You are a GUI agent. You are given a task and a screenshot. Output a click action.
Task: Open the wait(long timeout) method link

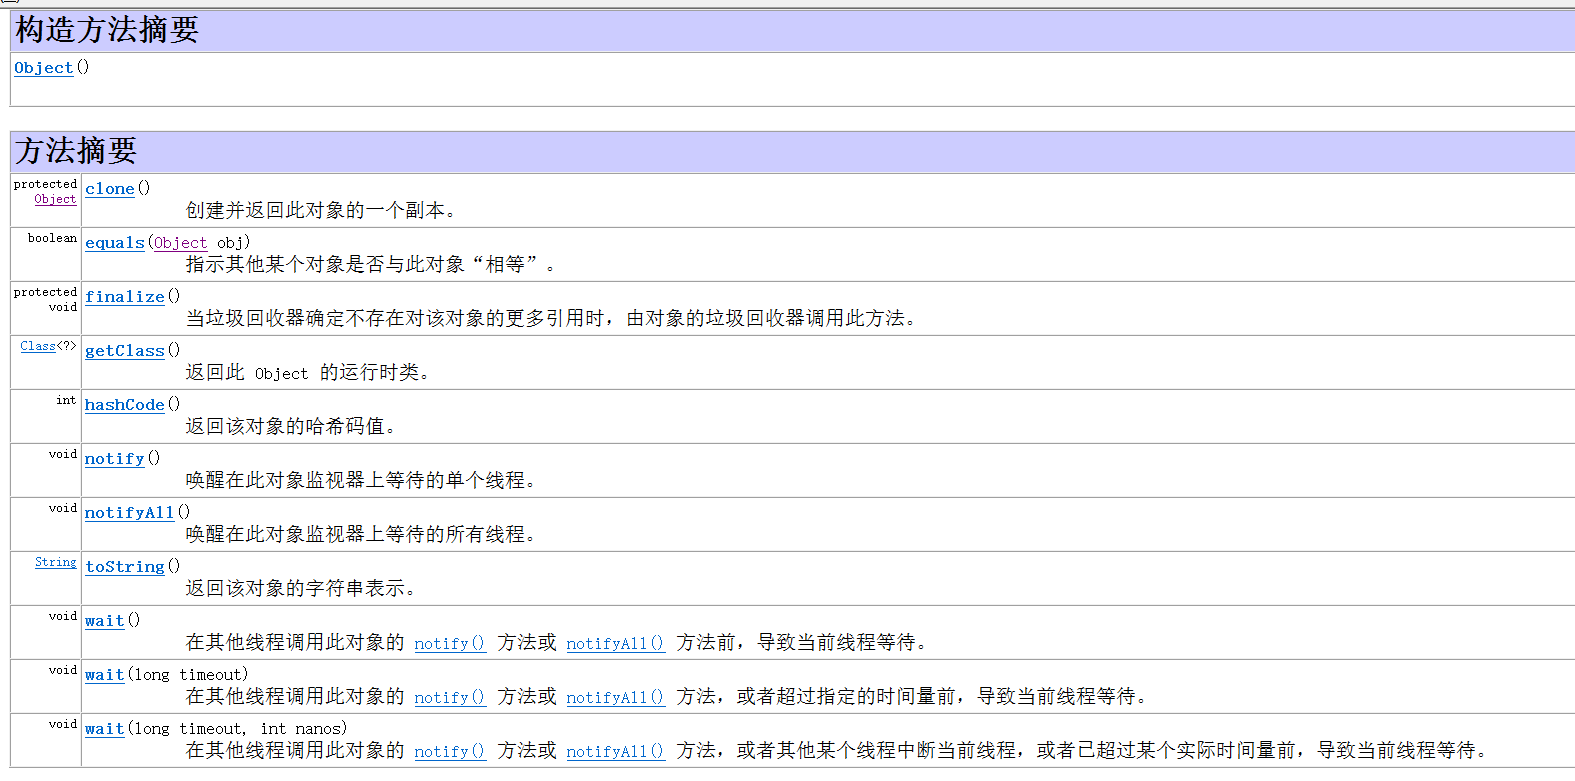pos(104,675)
